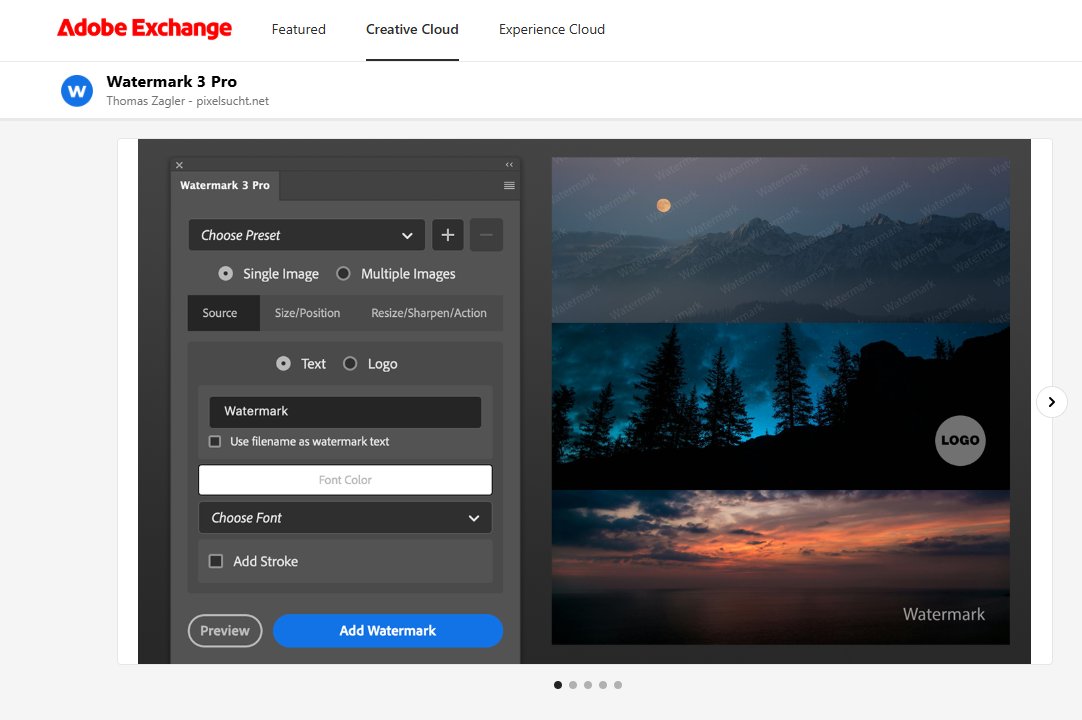Click the Add Watermark button

(388, 630)
